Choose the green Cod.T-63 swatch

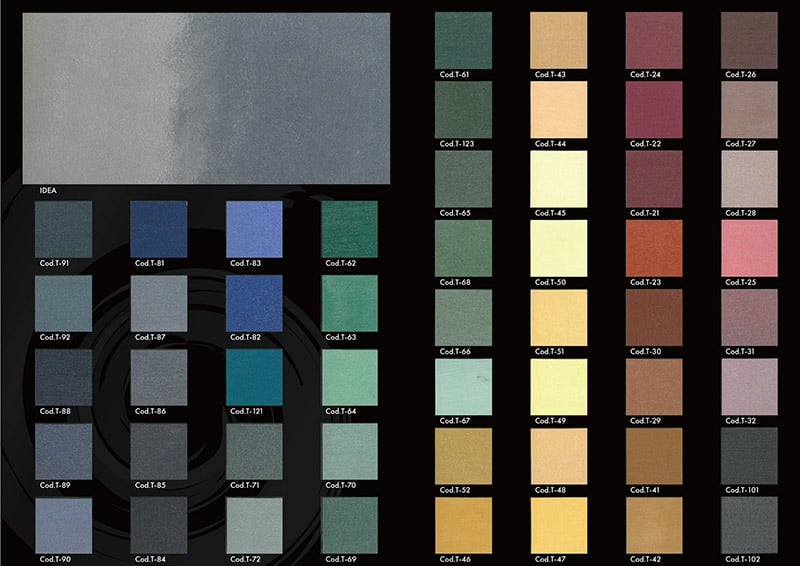pos(349,304)
